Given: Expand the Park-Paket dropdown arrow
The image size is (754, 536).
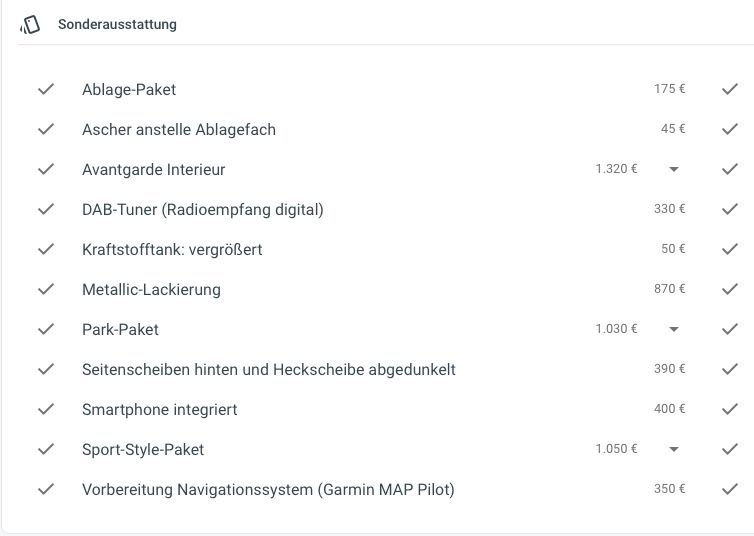Looking at the screenshot, I should point(674,329).
